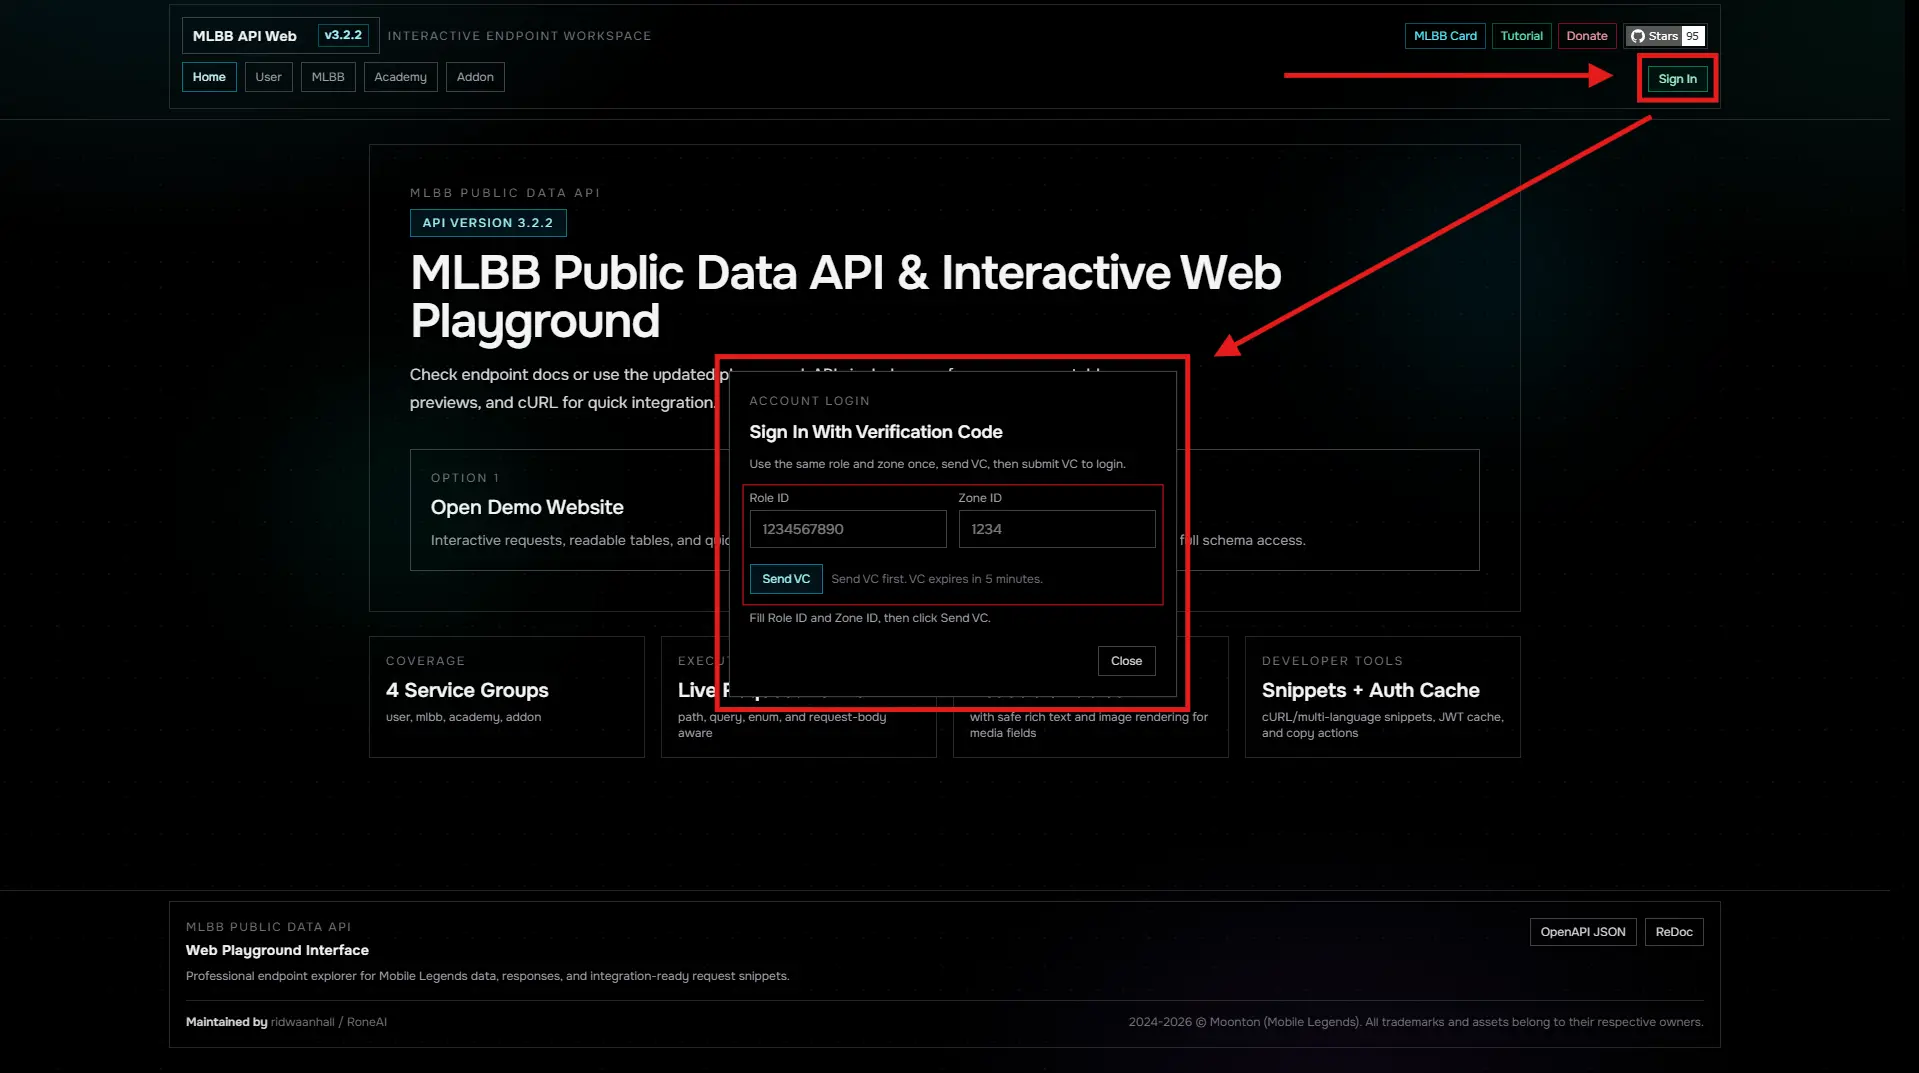Click the INTERACTIVE ENDPOINT WORKSPACE label
Screen dimensions: 1919x1073
click(519, 36)
